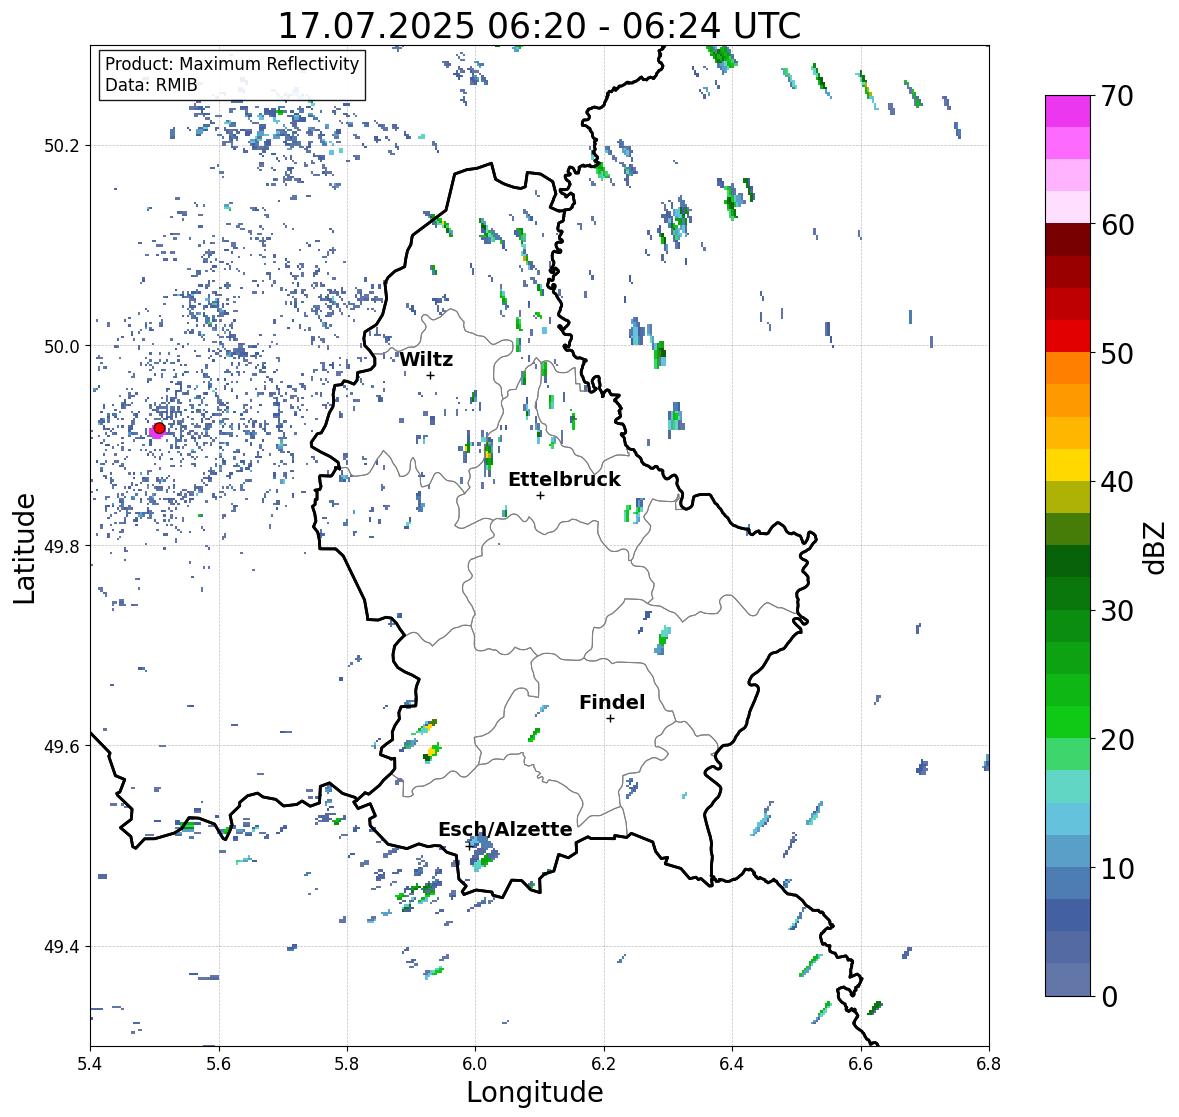
Task: Click longitude tick label 5.4
Action: [90, 1064]
